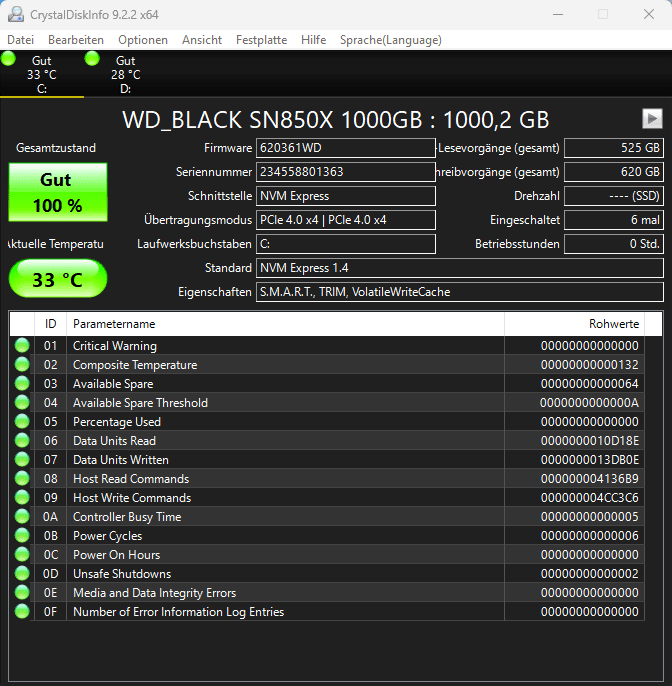Image resolution: width=672 pixels, height=686 pixels.
Task: Click raw value 00000000000132
Action: click(x=589, y=364)
